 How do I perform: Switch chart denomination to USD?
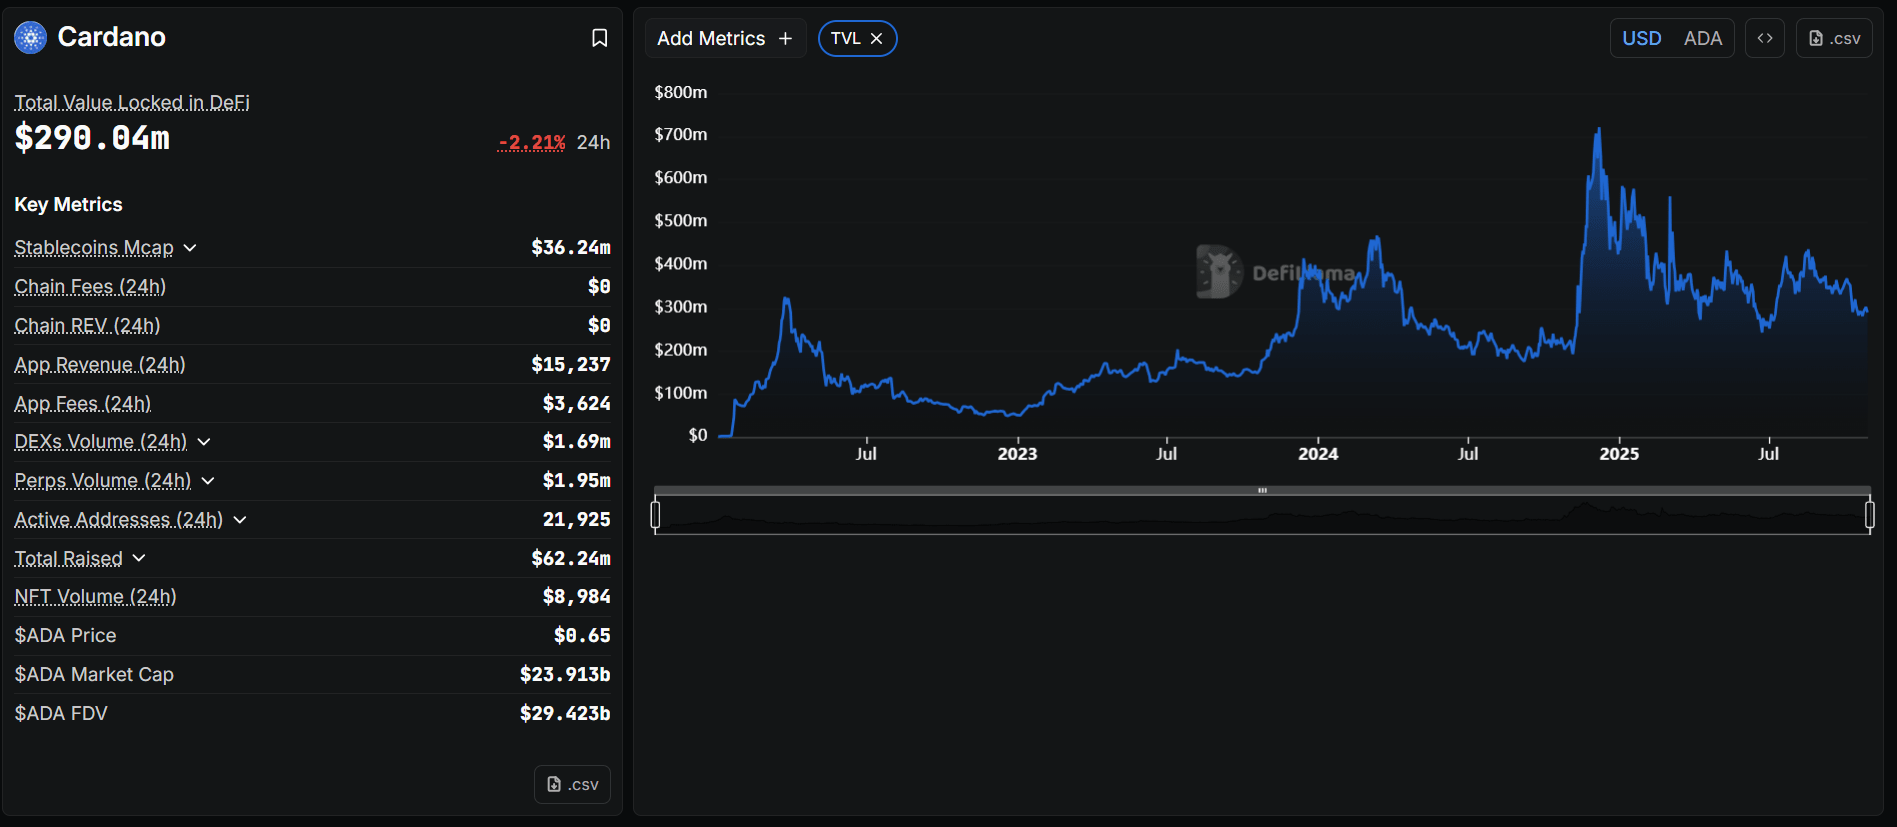(1641, 38)
